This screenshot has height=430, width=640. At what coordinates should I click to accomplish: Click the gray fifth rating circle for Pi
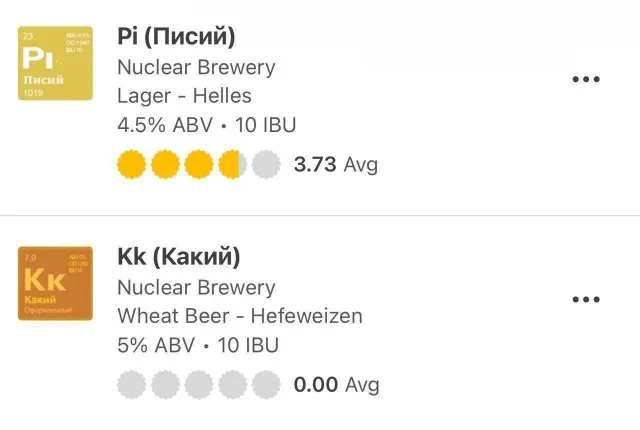(x=265, y=164)
